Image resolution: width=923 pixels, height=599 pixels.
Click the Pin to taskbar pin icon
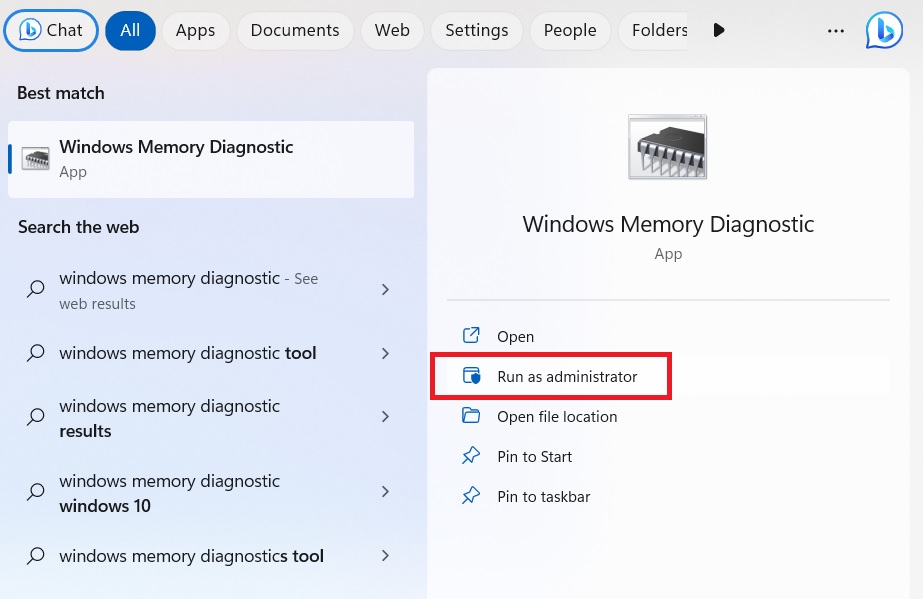point(471,496)
